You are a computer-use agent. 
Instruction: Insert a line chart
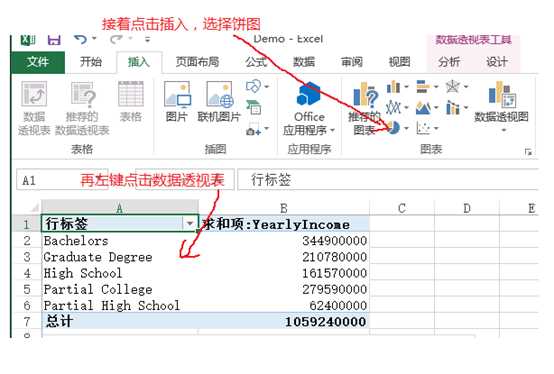tap(393, 107)
